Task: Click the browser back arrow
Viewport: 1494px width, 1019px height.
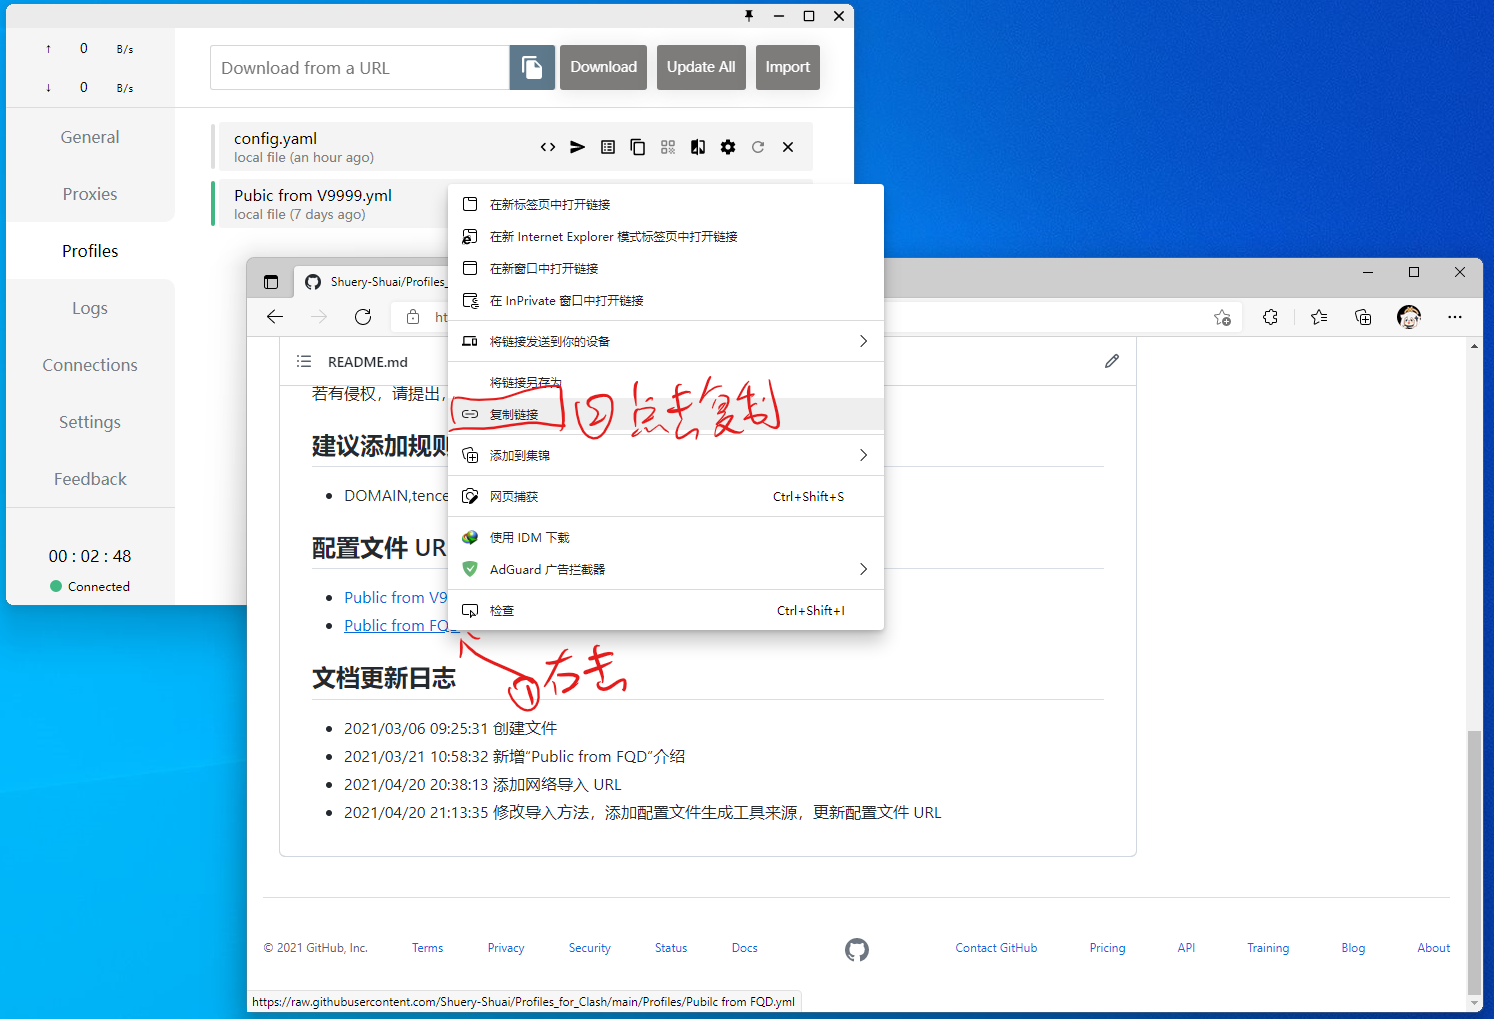Action: click(x=275, y=317)
